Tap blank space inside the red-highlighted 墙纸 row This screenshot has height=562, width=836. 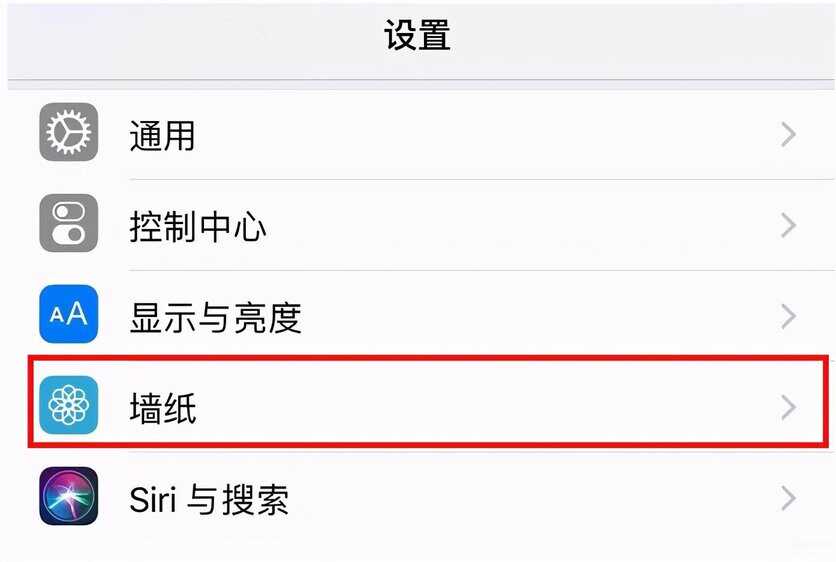click(480, 408)
